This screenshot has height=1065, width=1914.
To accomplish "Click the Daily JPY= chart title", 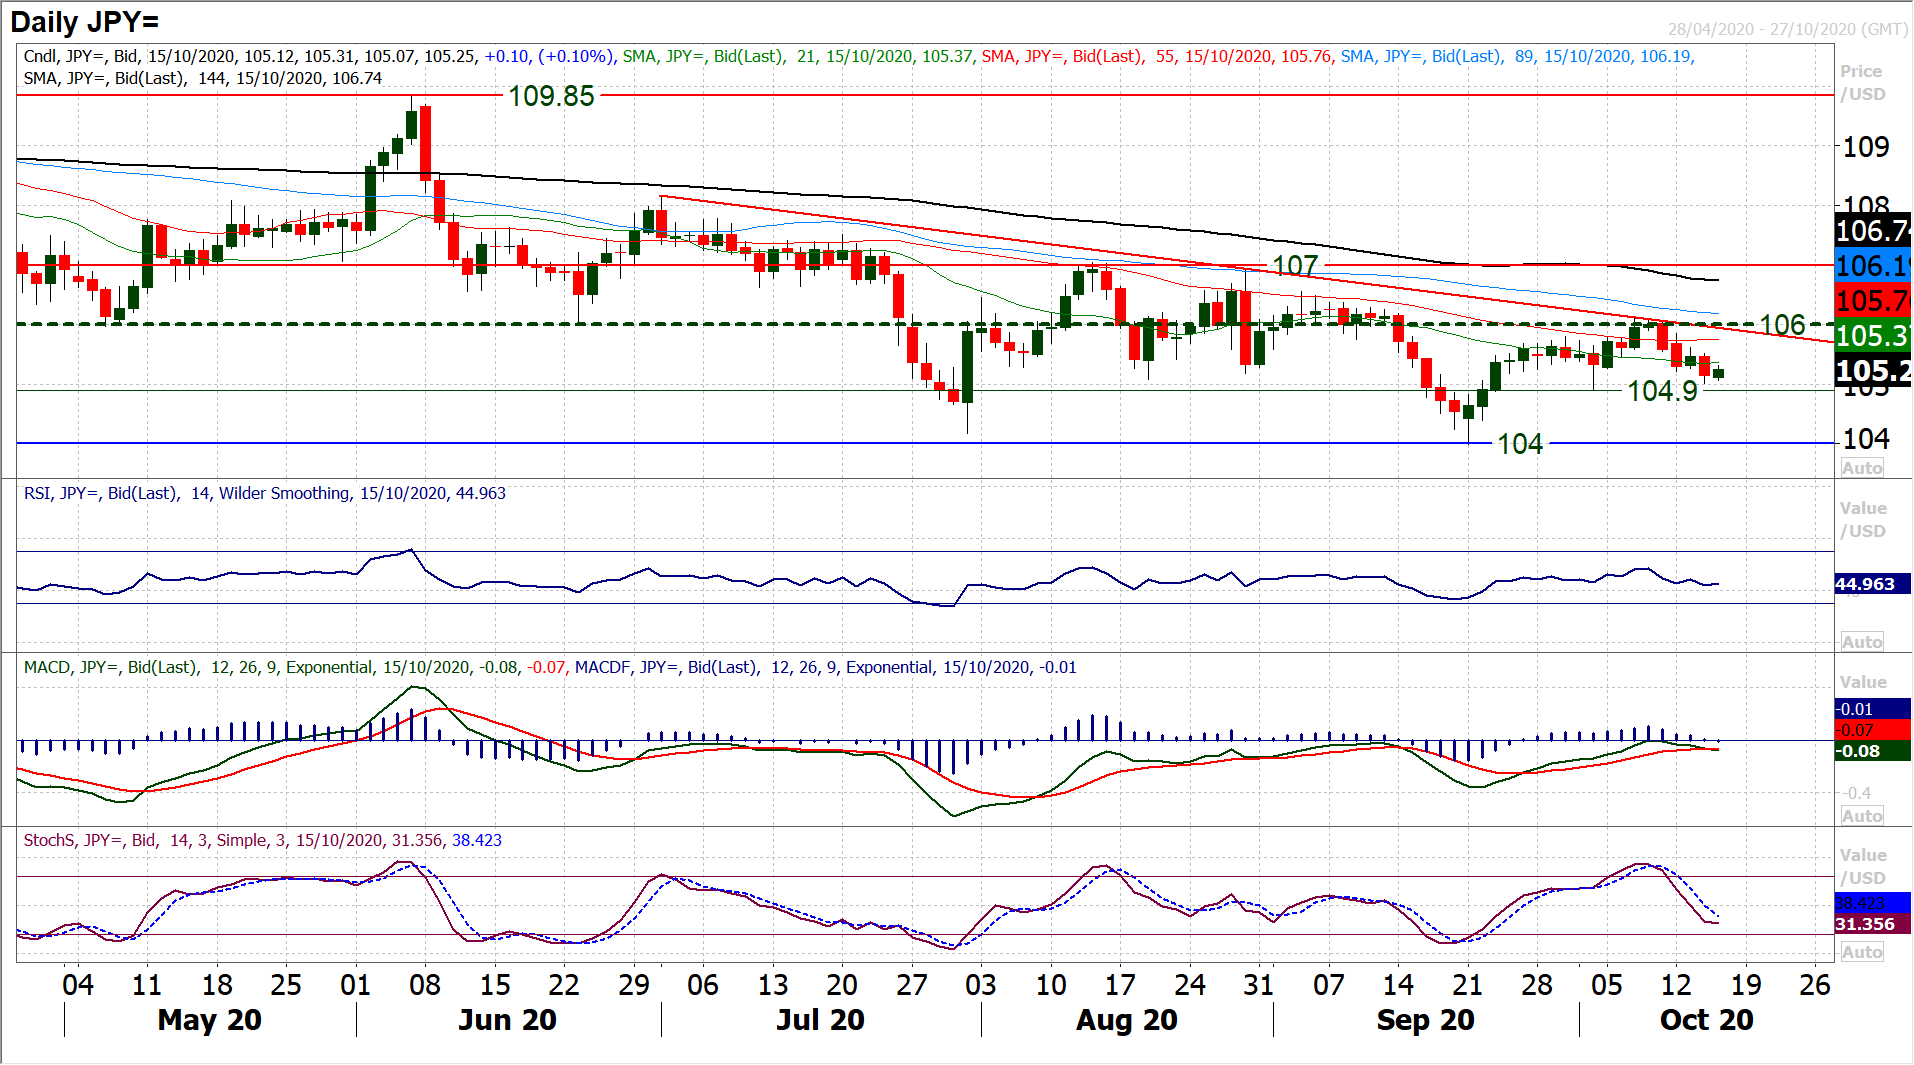I will [85, 22].
